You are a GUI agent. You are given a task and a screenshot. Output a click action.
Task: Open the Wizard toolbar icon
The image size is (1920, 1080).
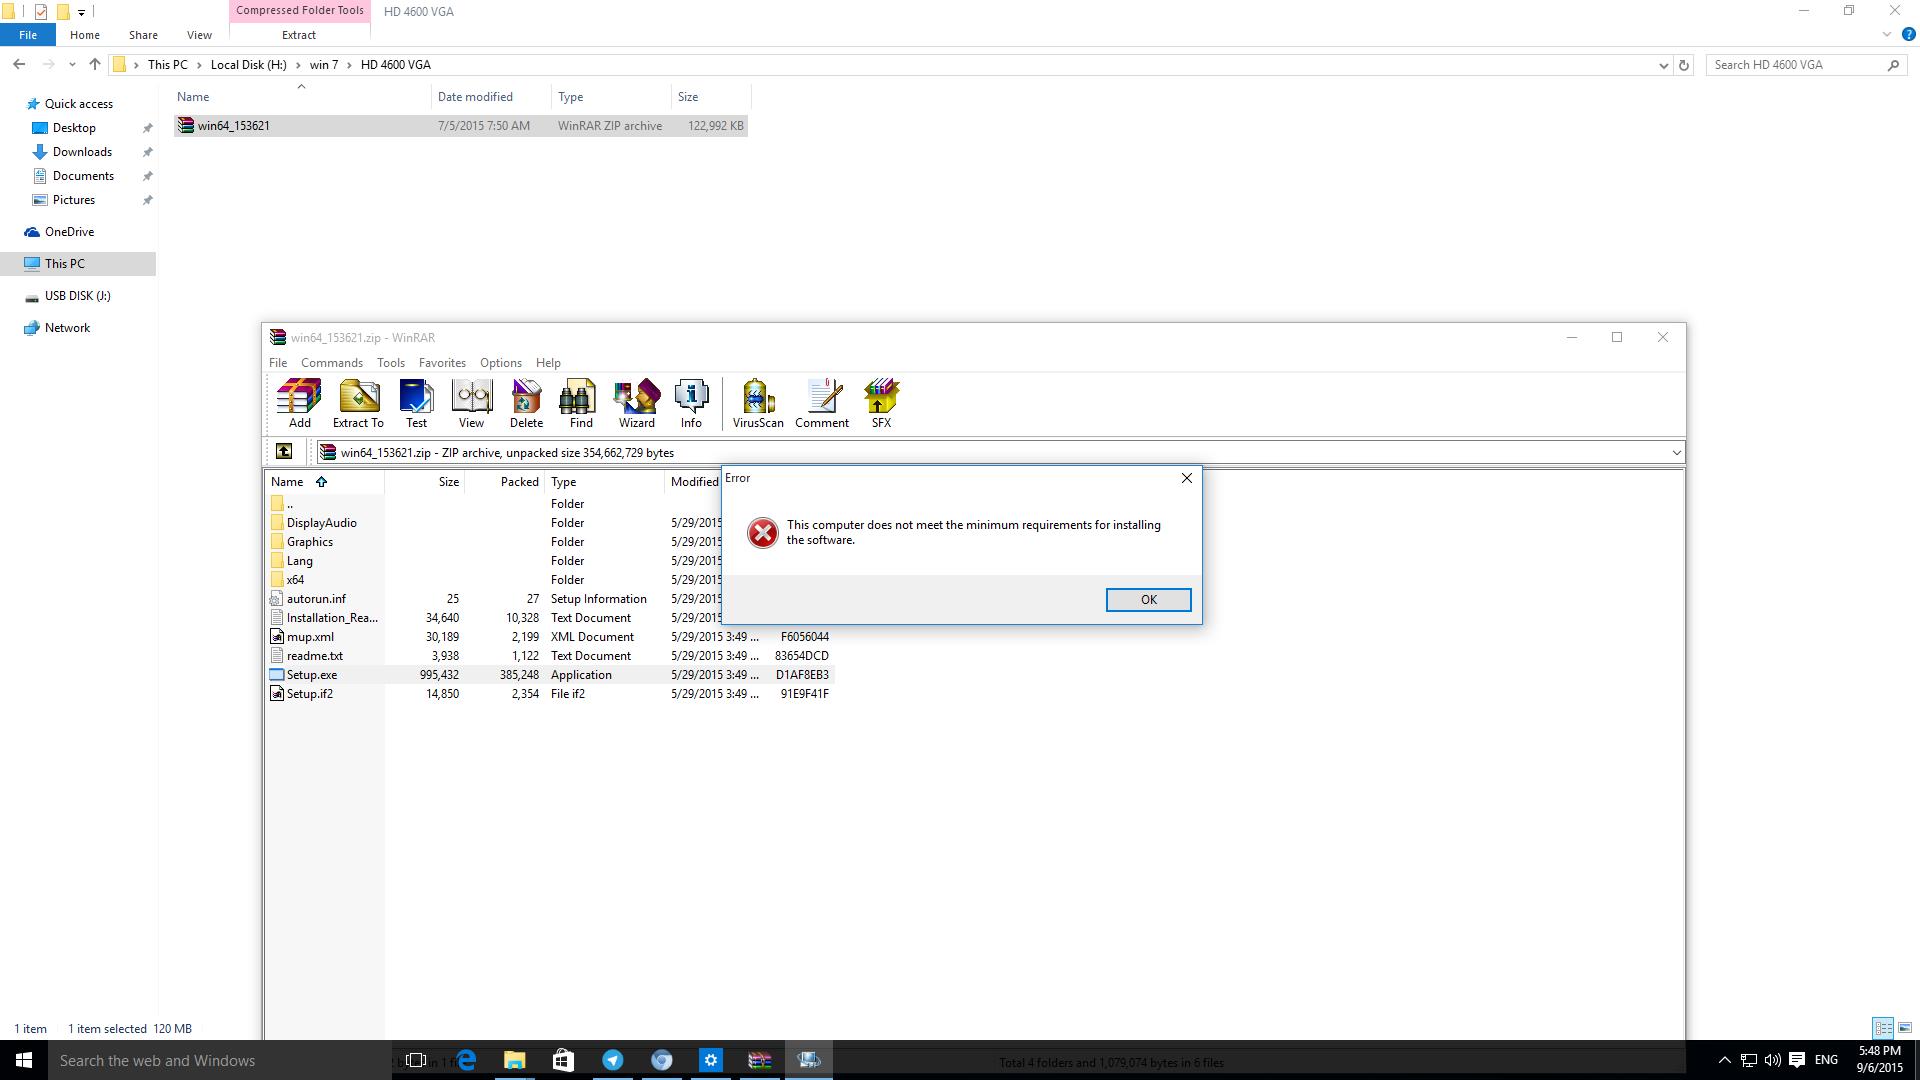636,404
